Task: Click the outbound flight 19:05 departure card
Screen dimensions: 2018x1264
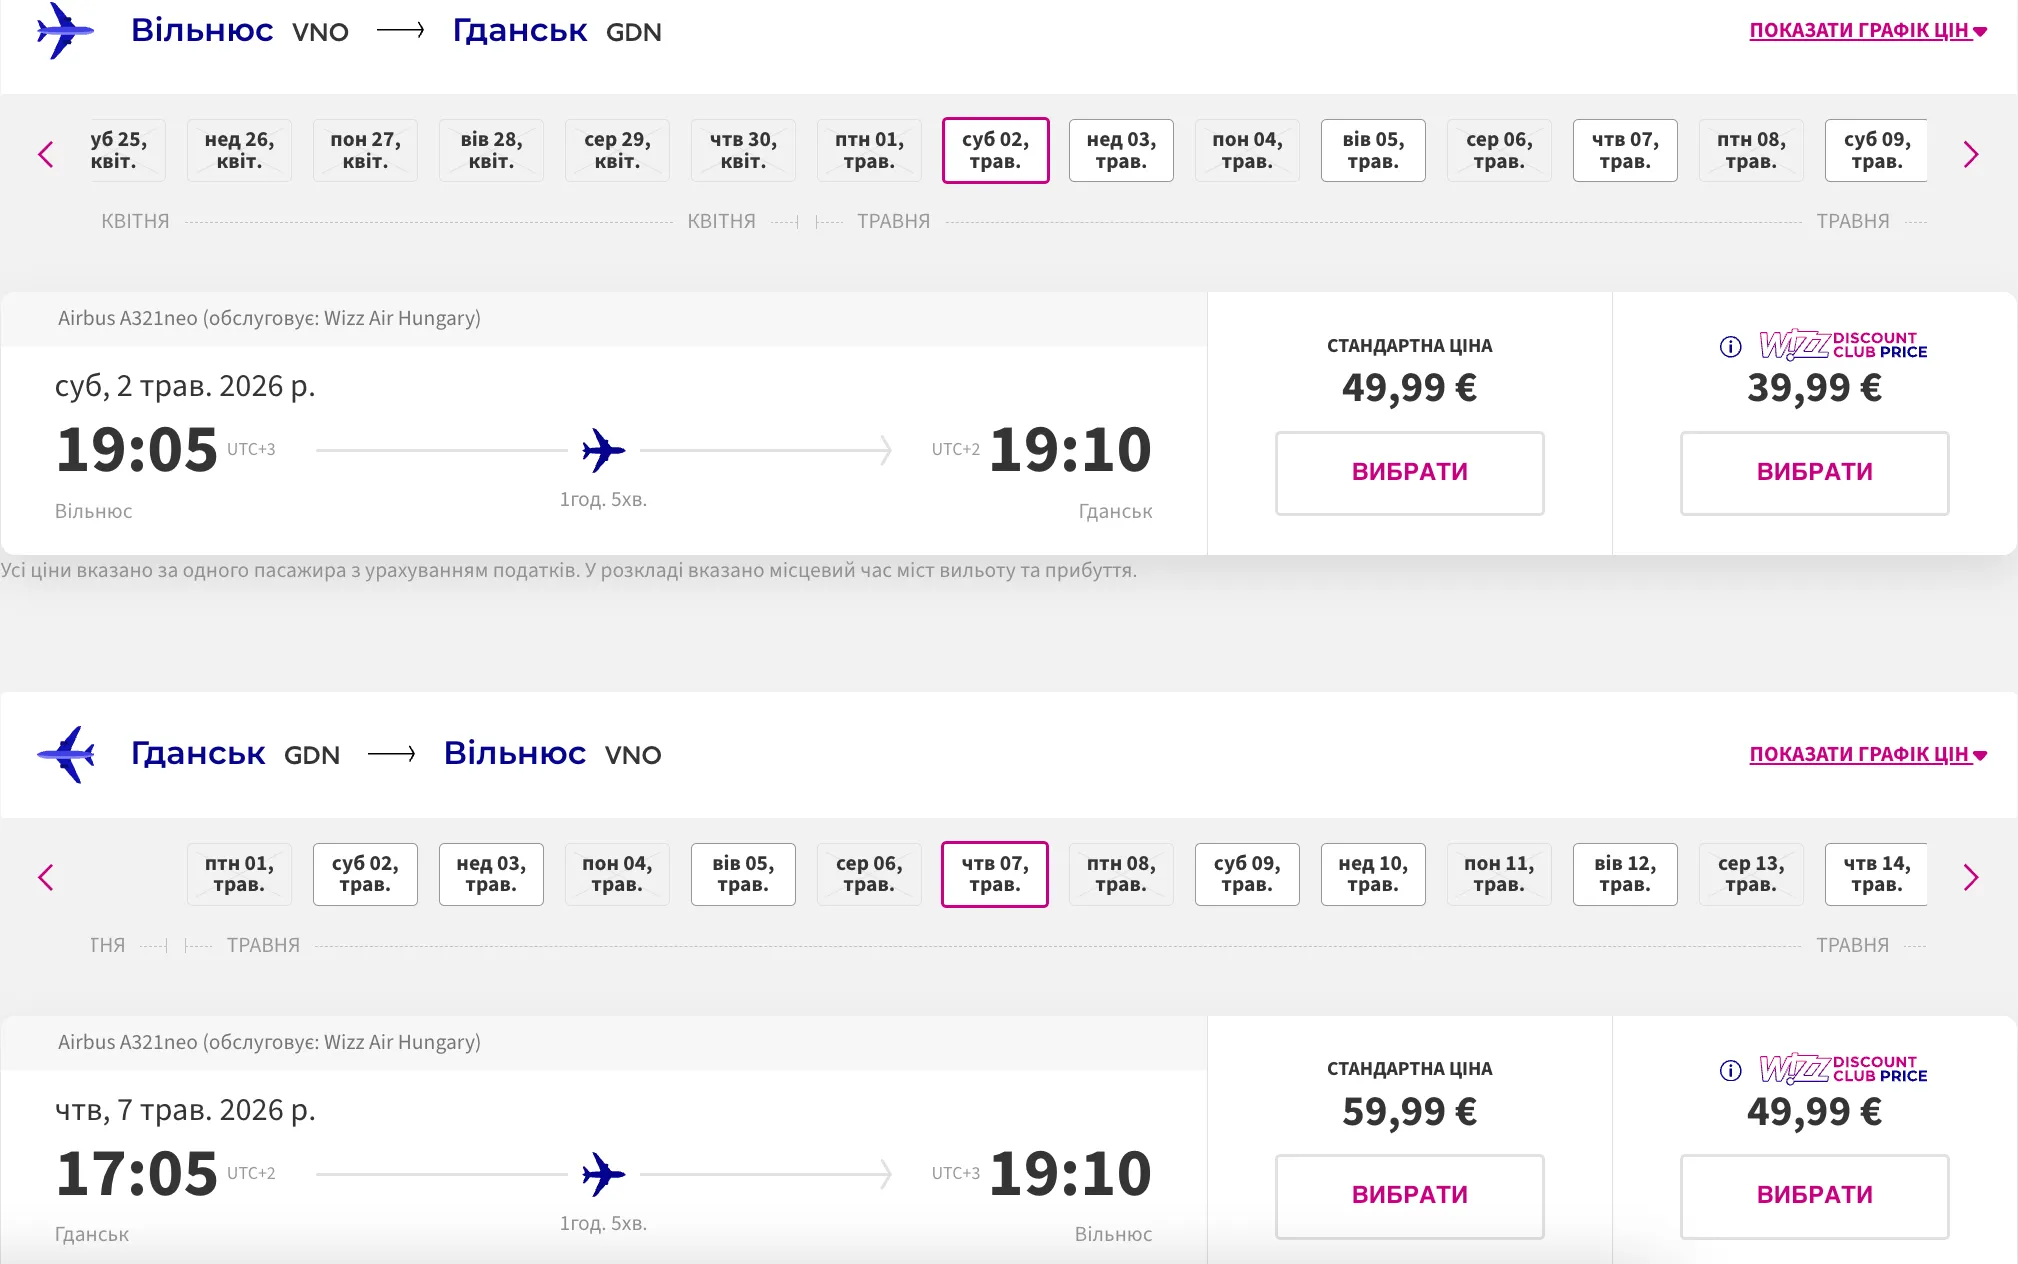Action: 603,450
